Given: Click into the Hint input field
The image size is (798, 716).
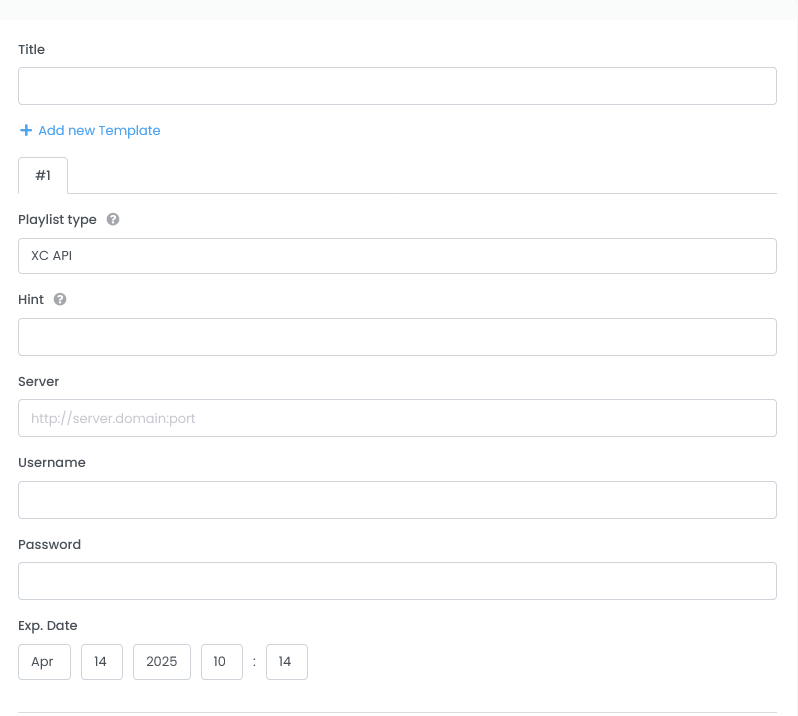Looking at the screenshot, I should (397, 337).
